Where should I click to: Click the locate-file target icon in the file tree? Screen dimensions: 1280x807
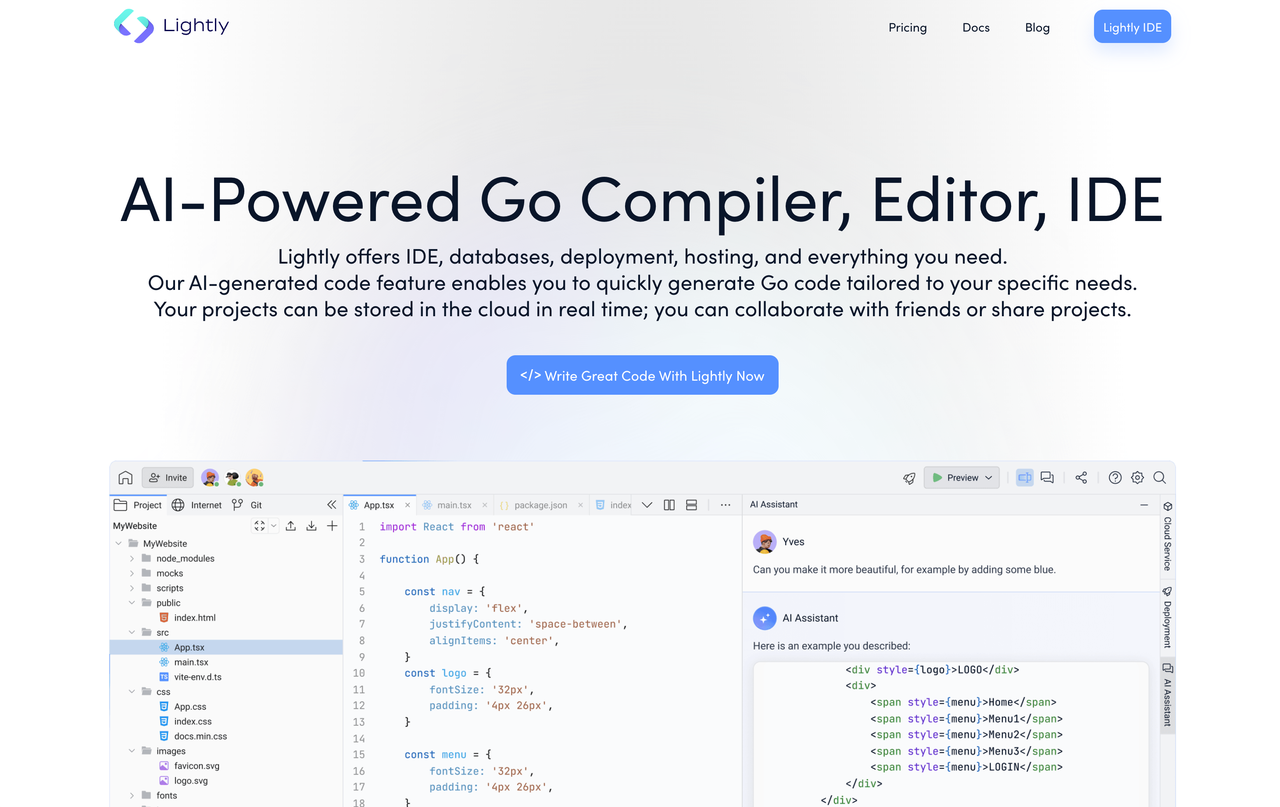click(260, 526)
